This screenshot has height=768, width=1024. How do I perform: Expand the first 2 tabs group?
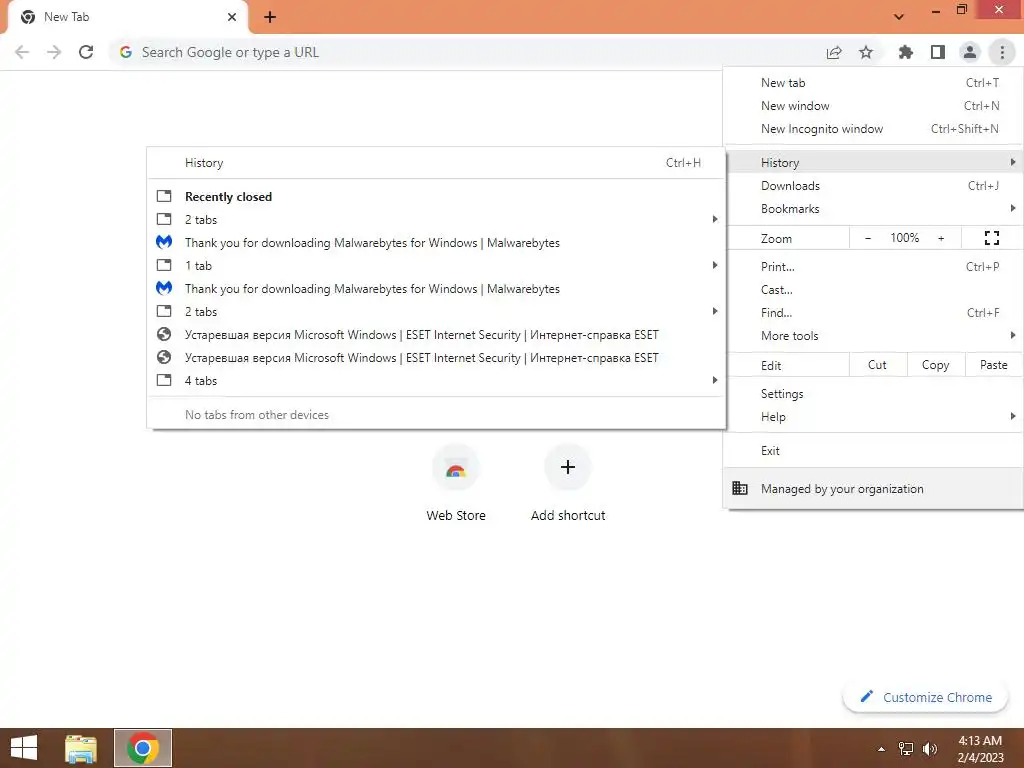(x=436, y=219)
